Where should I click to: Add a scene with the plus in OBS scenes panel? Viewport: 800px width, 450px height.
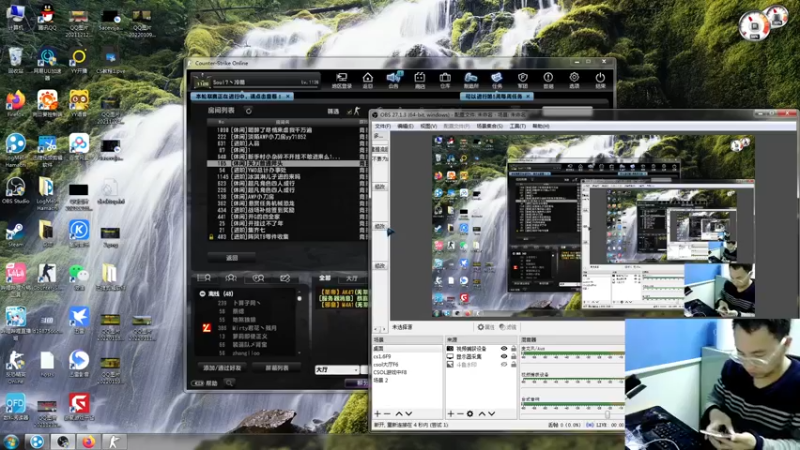(378, 414)
